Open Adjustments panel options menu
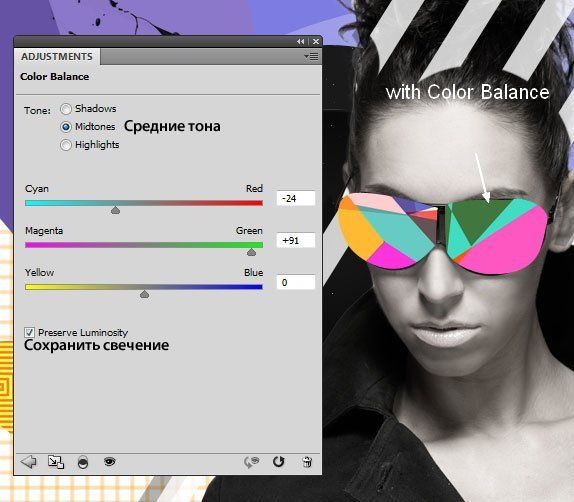This screenshot has width=574, height=502. 311,56
